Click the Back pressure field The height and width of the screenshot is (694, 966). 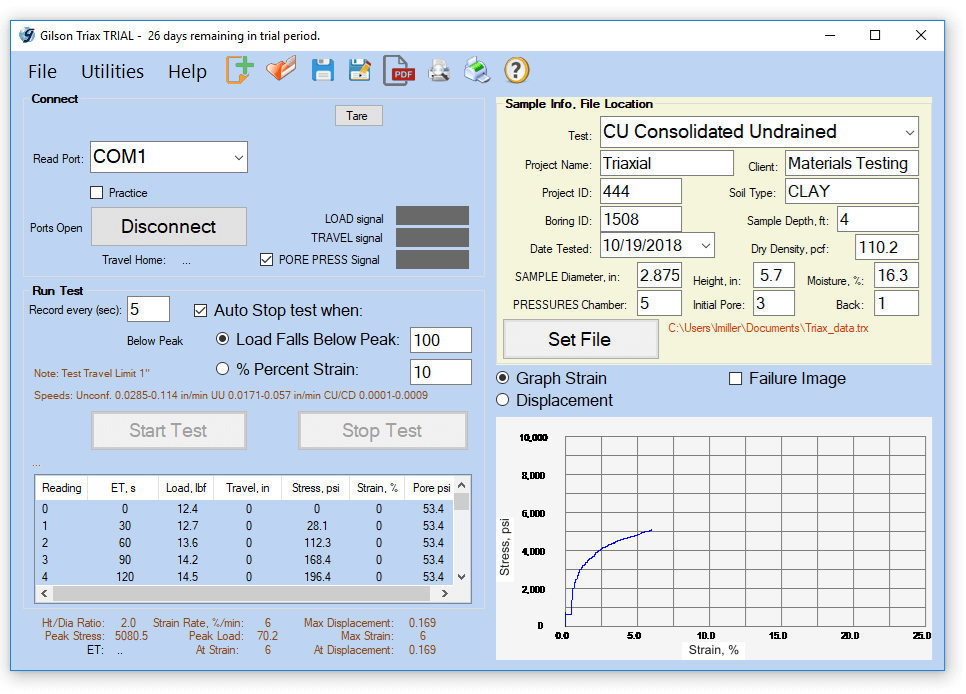[896, 303]
